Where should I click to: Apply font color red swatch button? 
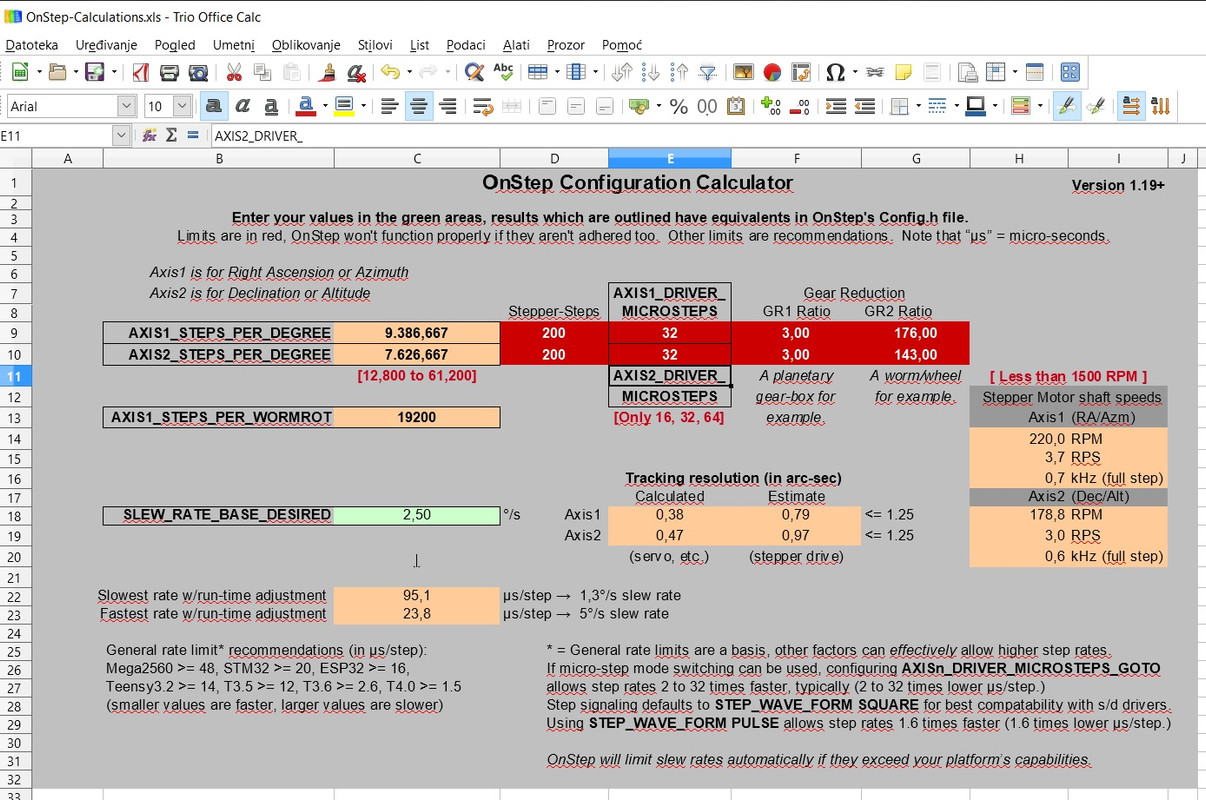(x=306, y=106)
